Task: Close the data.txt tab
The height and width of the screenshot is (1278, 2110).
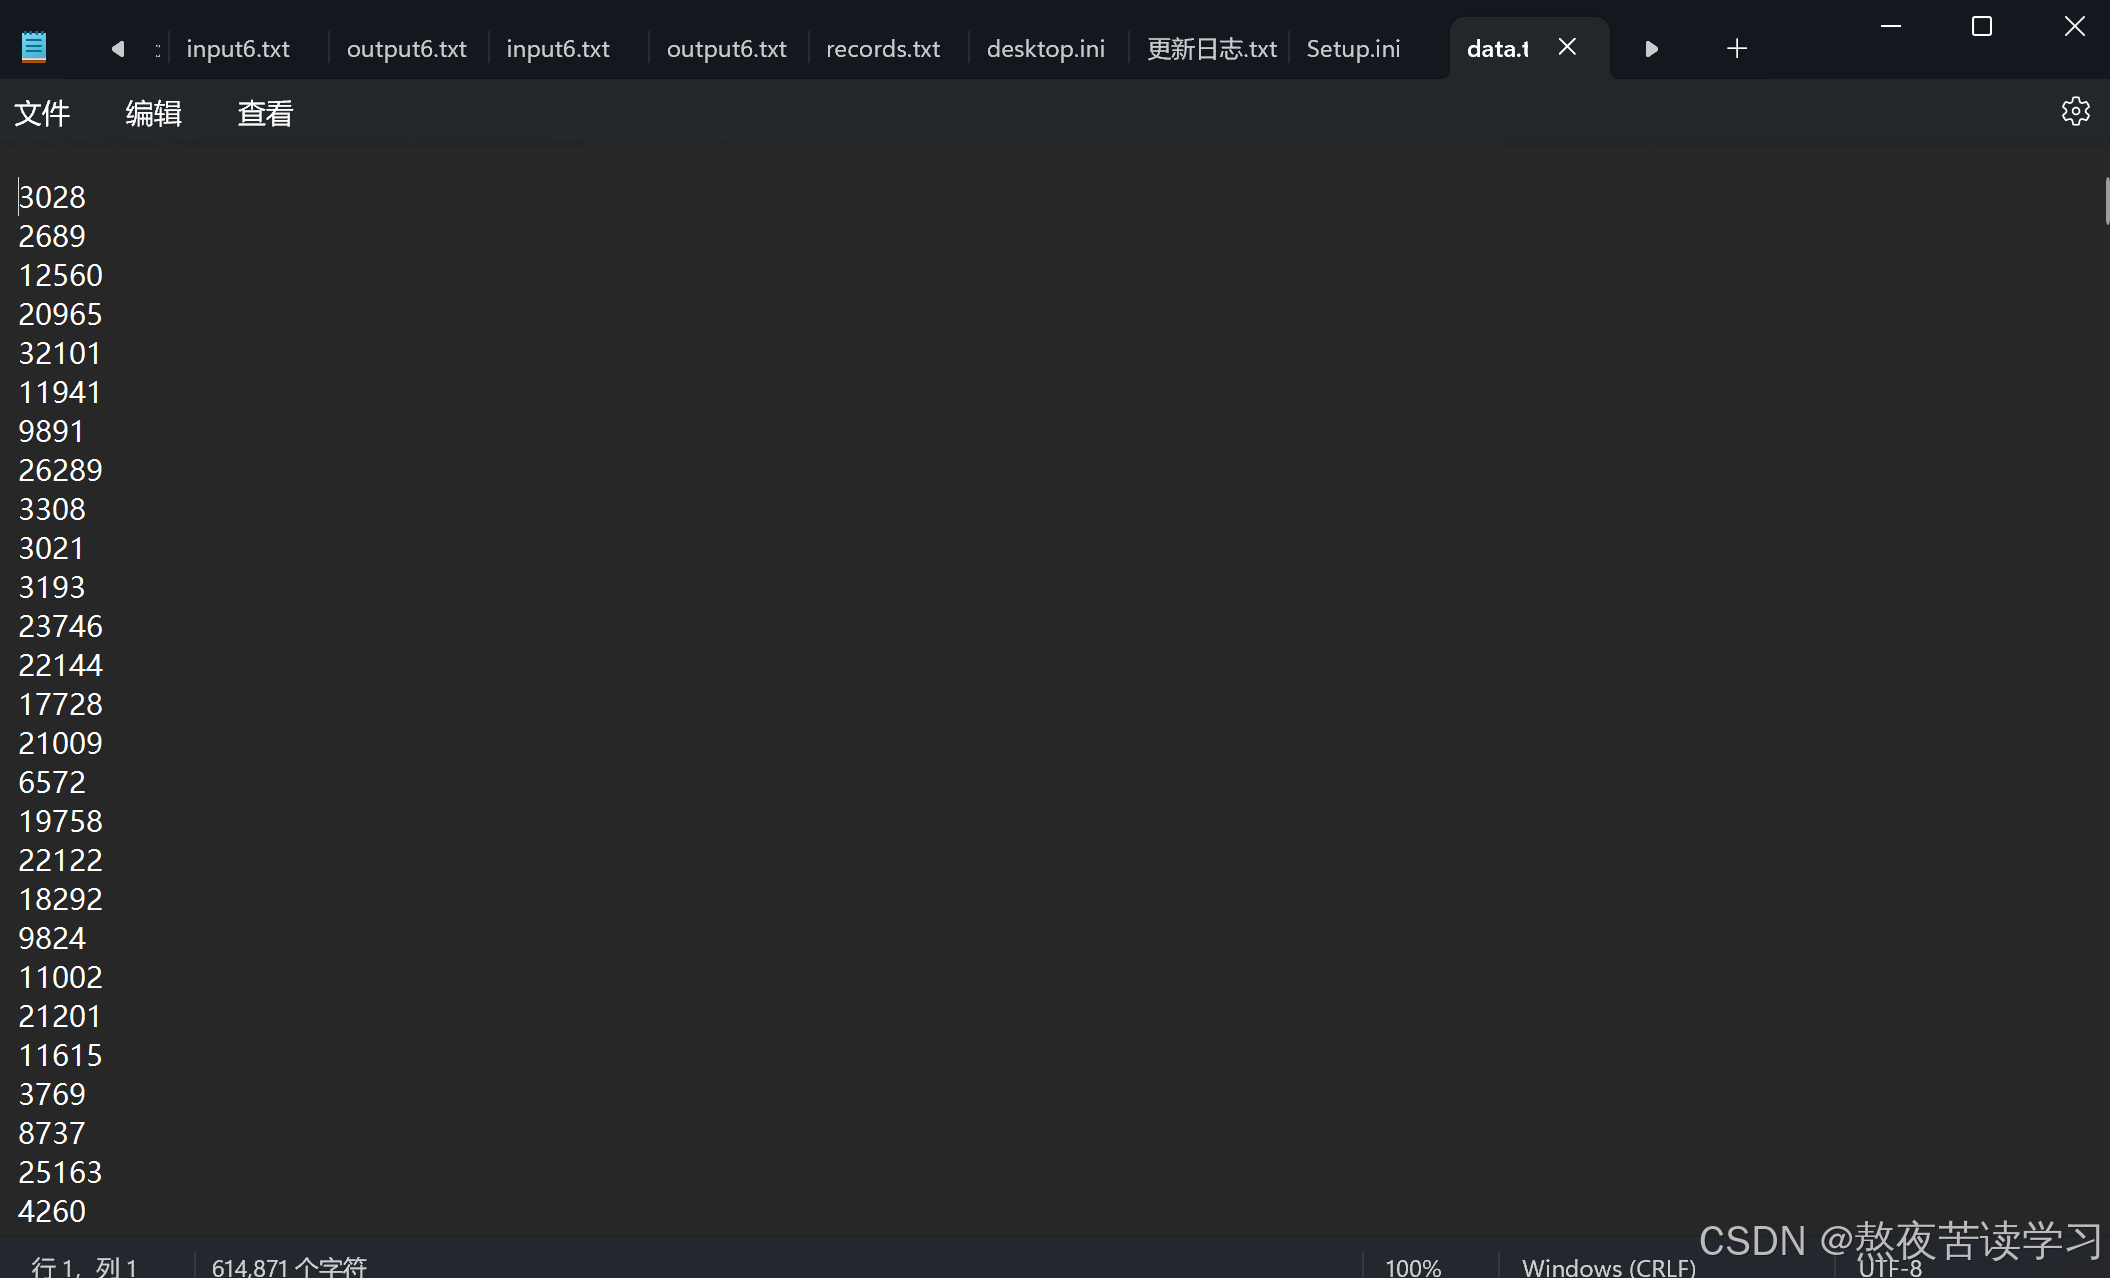Action: 1567,47
